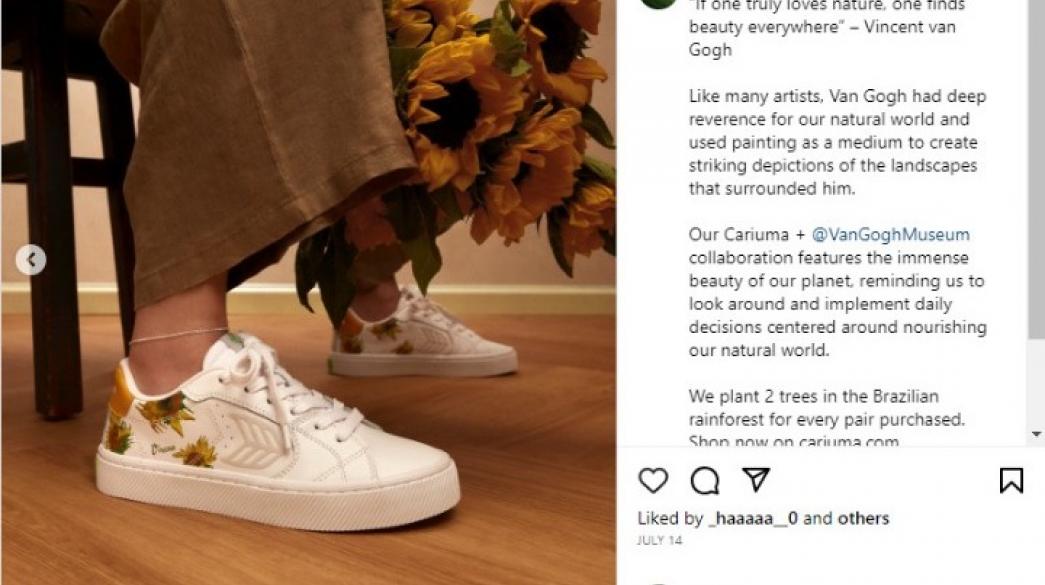
Task: Click the Vincent van Gogh quote text
Action: coord(826,27)
